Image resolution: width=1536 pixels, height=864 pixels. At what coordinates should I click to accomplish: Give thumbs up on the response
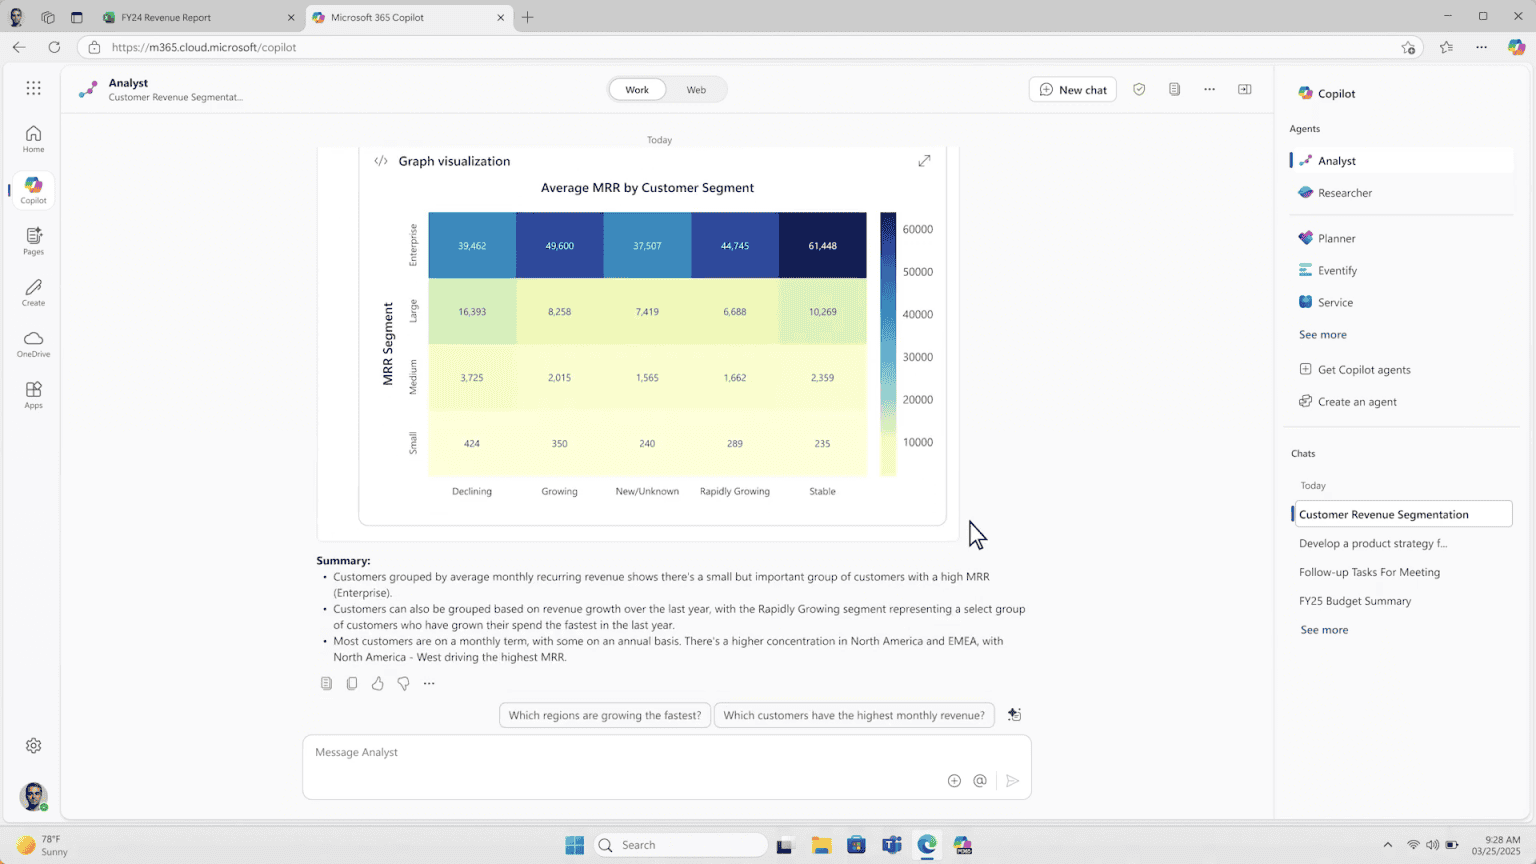pyautogui.click(x=378, y=684)
